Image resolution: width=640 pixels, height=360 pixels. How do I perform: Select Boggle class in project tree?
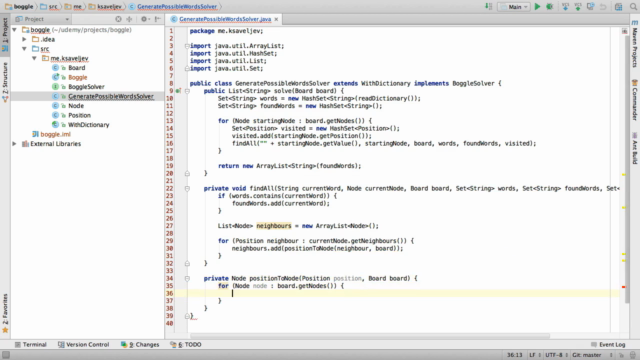pos(78,77)
